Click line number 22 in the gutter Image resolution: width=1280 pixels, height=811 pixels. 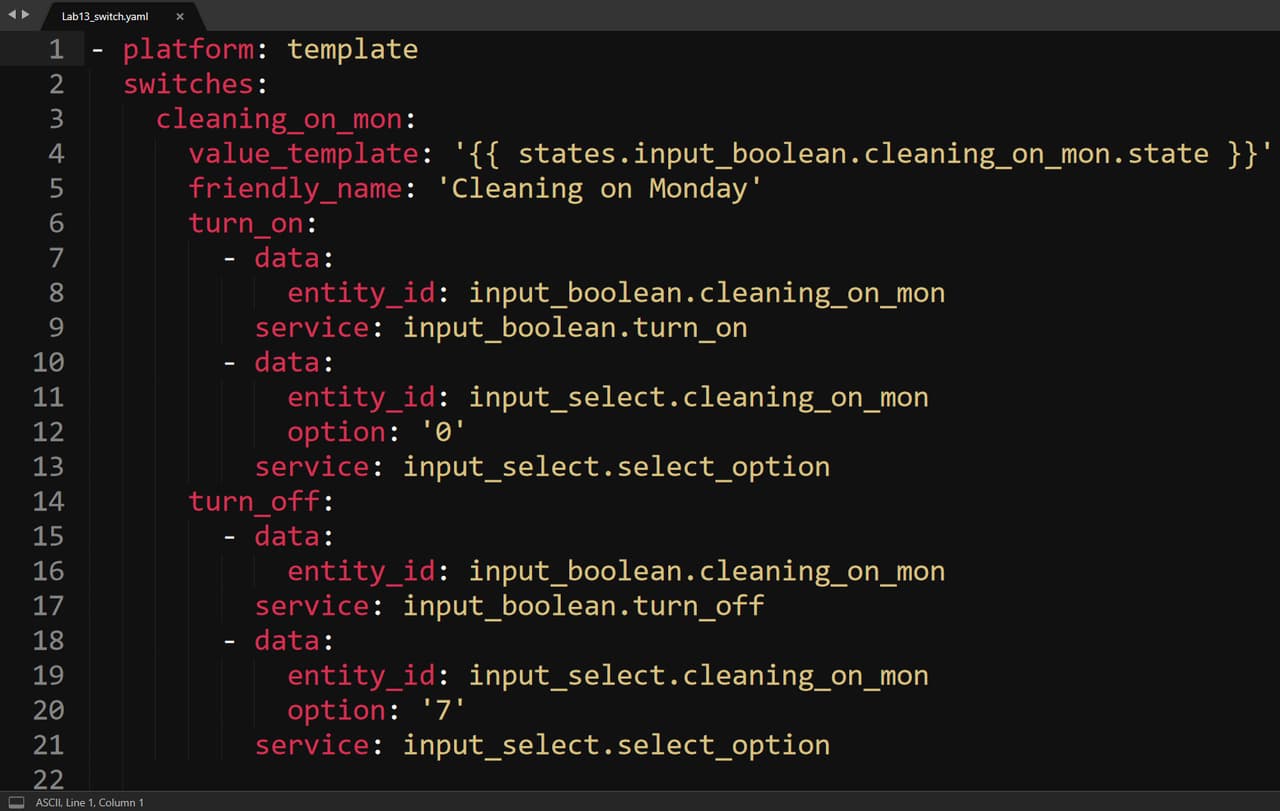(x=48, y=779)
